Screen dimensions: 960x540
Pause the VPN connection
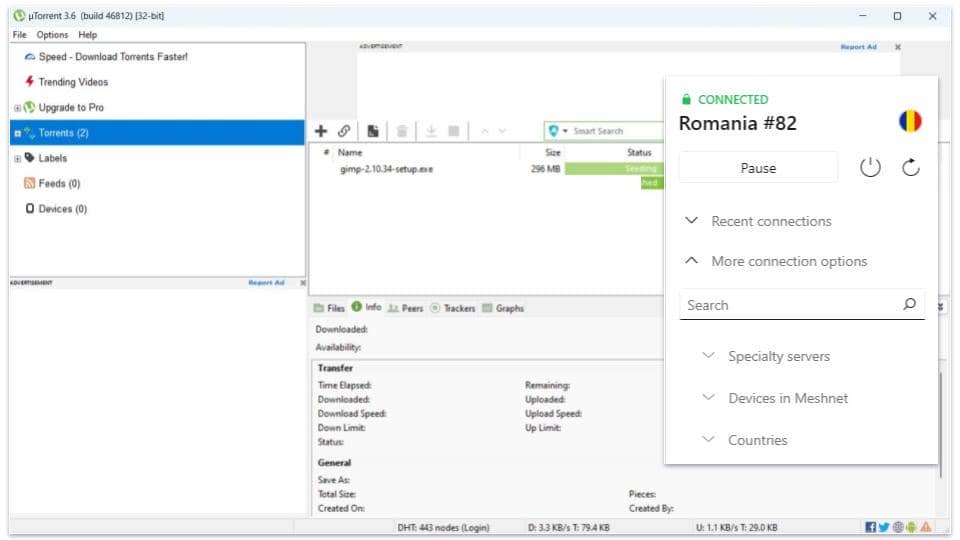click(758, 168)
